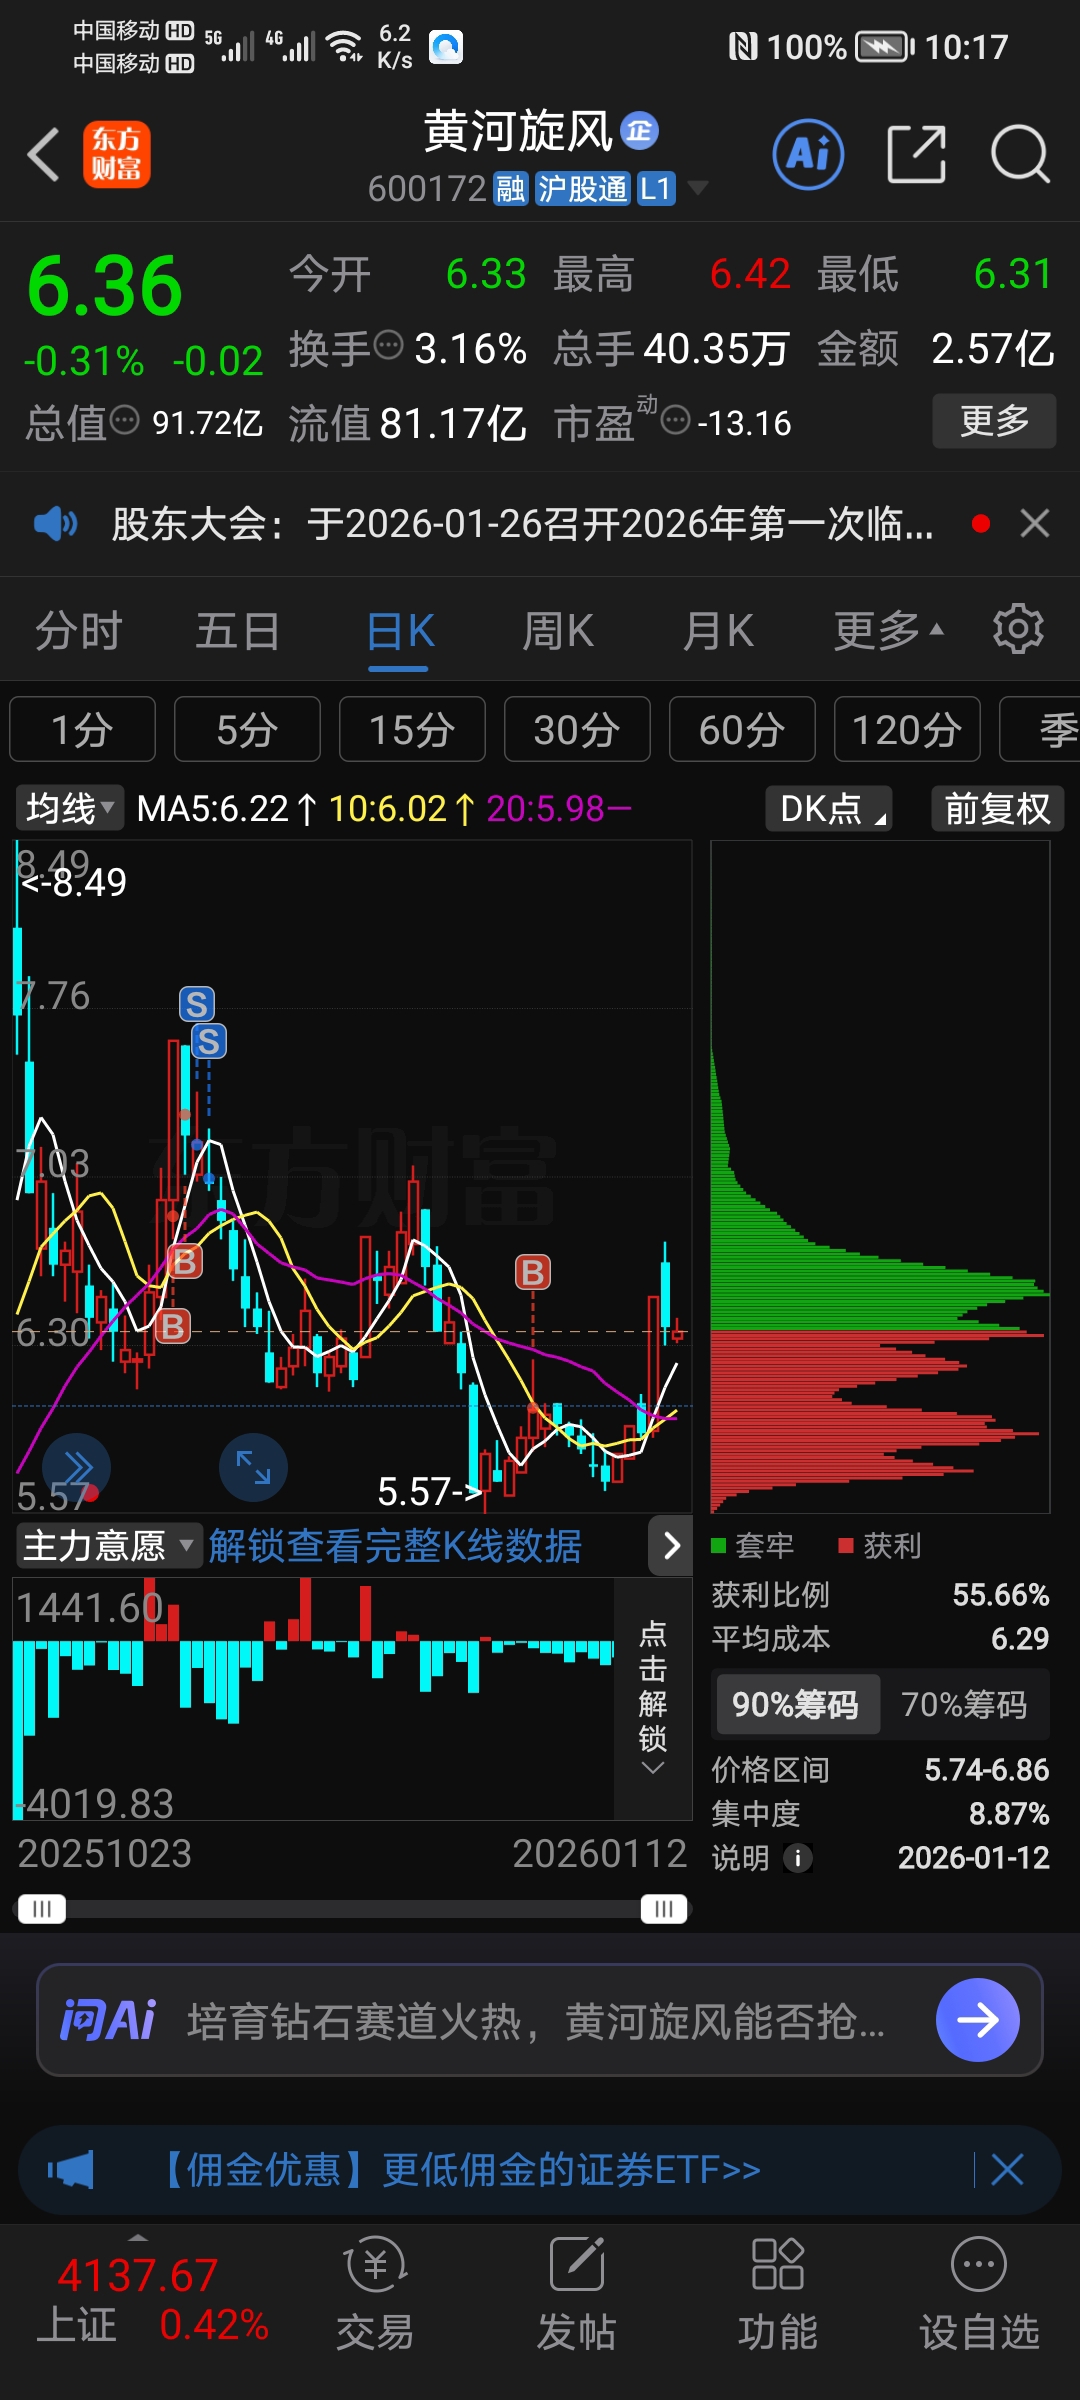
Task: Change 前复权 adjustment setting
Action: [x=997, y=808]
